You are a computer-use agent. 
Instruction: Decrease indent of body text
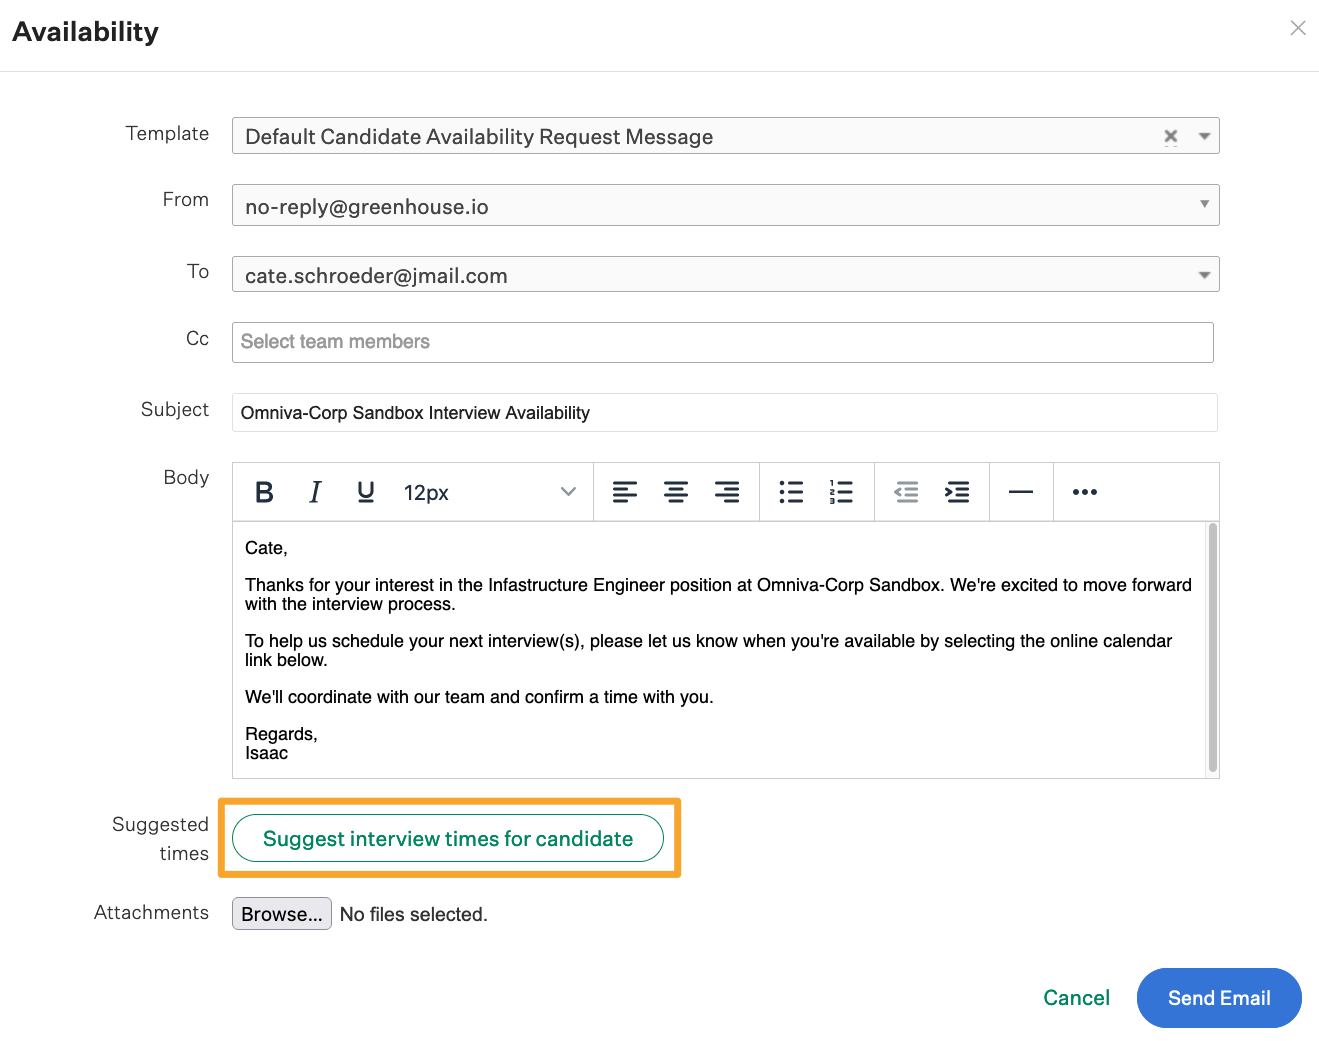906,492
